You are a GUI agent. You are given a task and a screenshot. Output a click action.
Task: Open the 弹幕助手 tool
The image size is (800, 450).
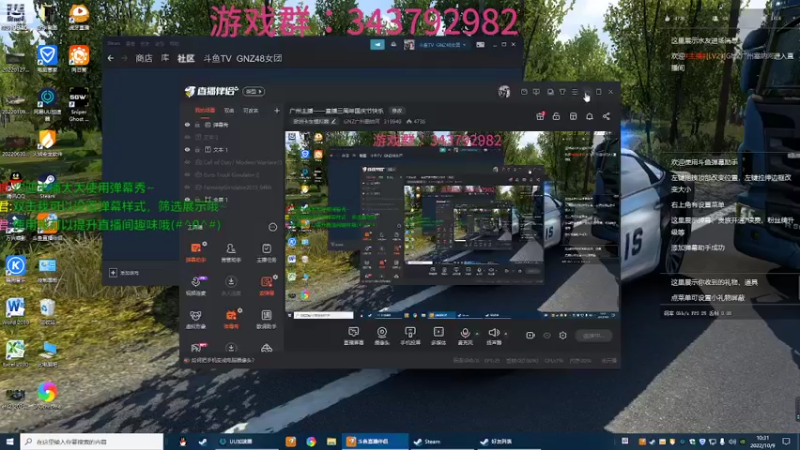195,252
